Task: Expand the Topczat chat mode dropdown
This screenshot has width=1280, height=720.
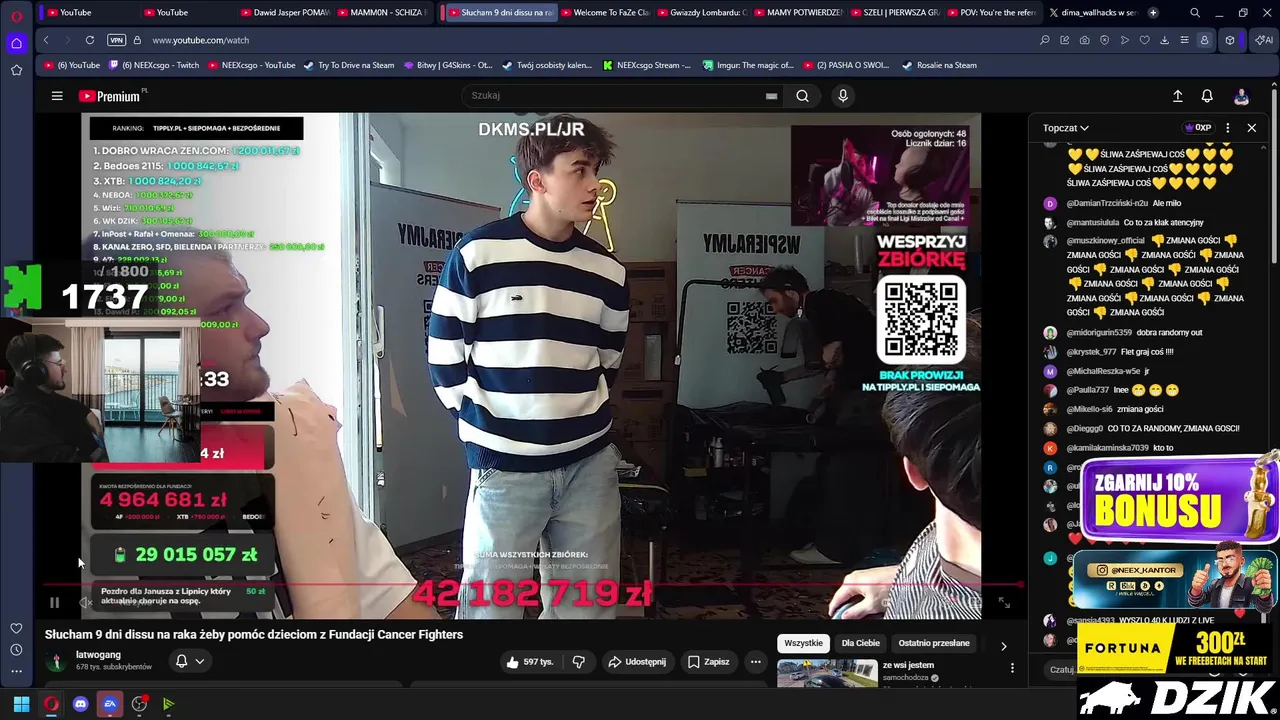Action: pos(1065,128)
